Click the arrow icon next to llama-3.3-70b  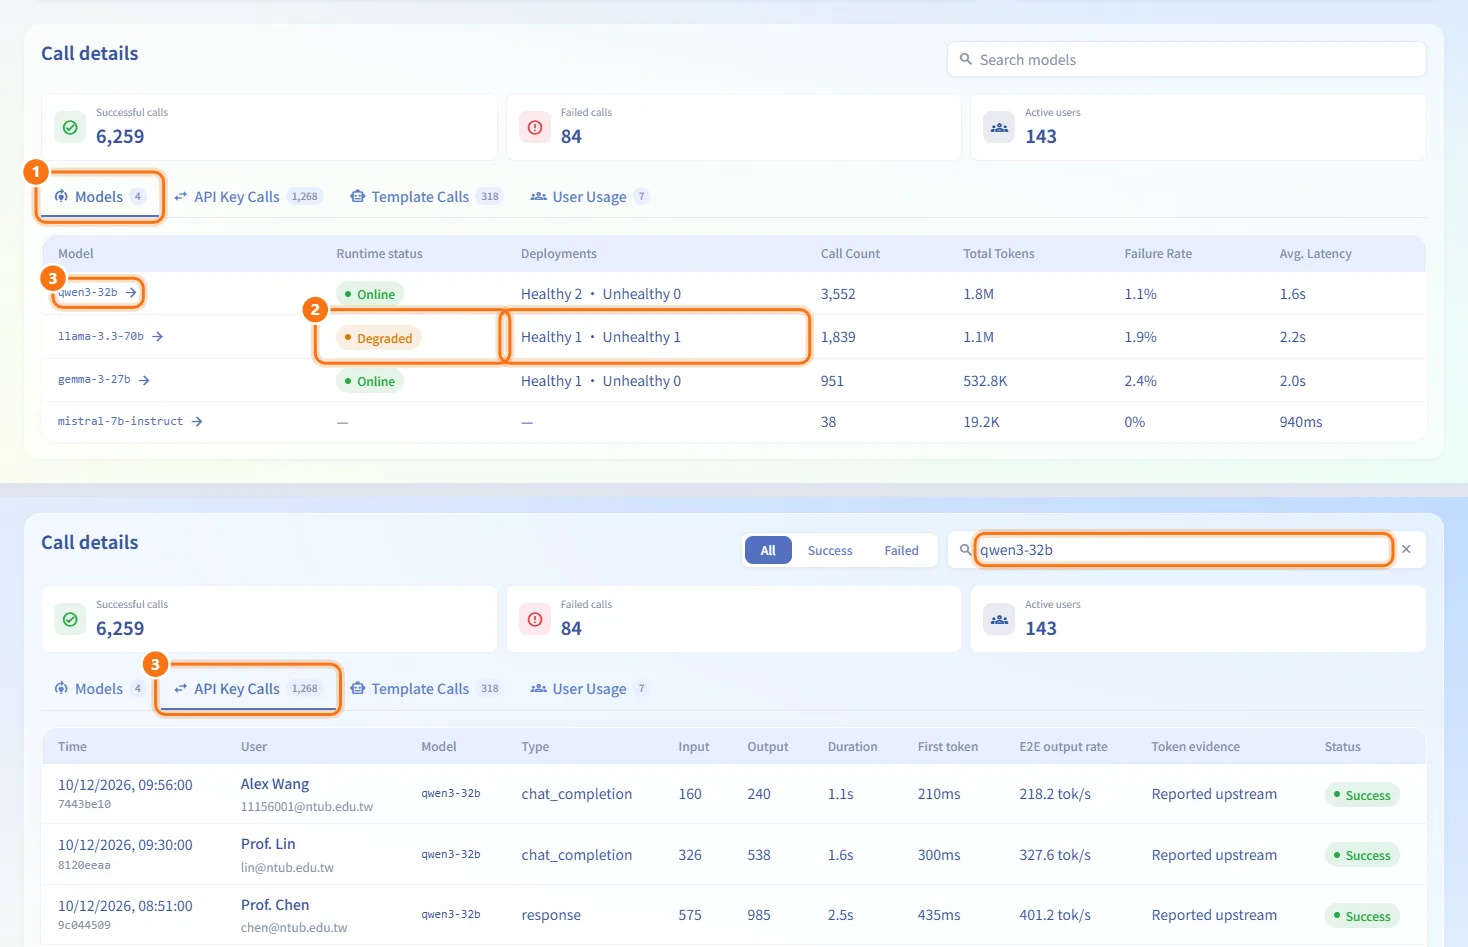coord(157,337)
